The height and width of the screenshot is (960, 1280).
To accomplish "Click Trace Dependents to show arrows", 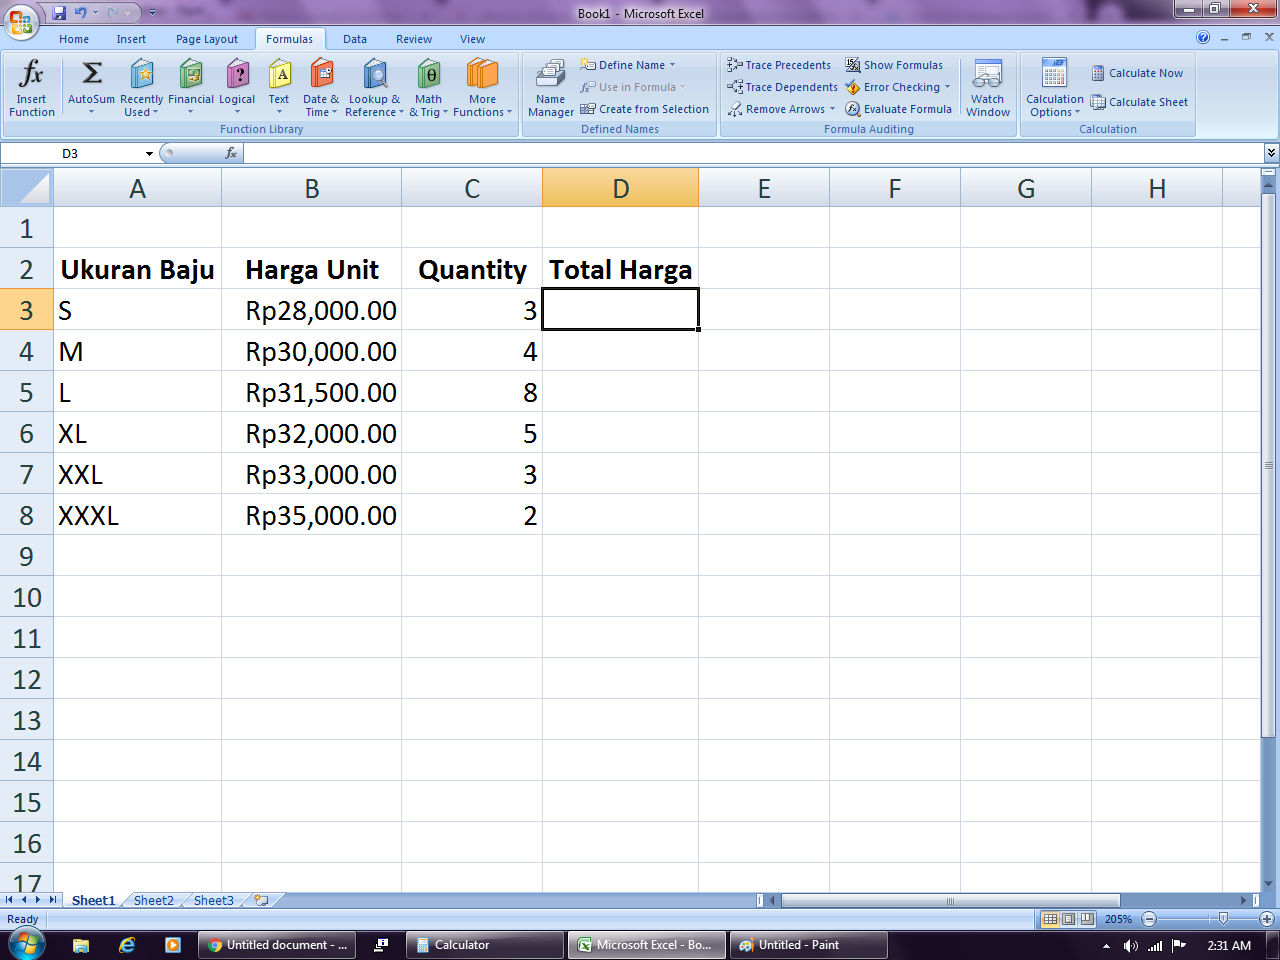I will (781, 87).
